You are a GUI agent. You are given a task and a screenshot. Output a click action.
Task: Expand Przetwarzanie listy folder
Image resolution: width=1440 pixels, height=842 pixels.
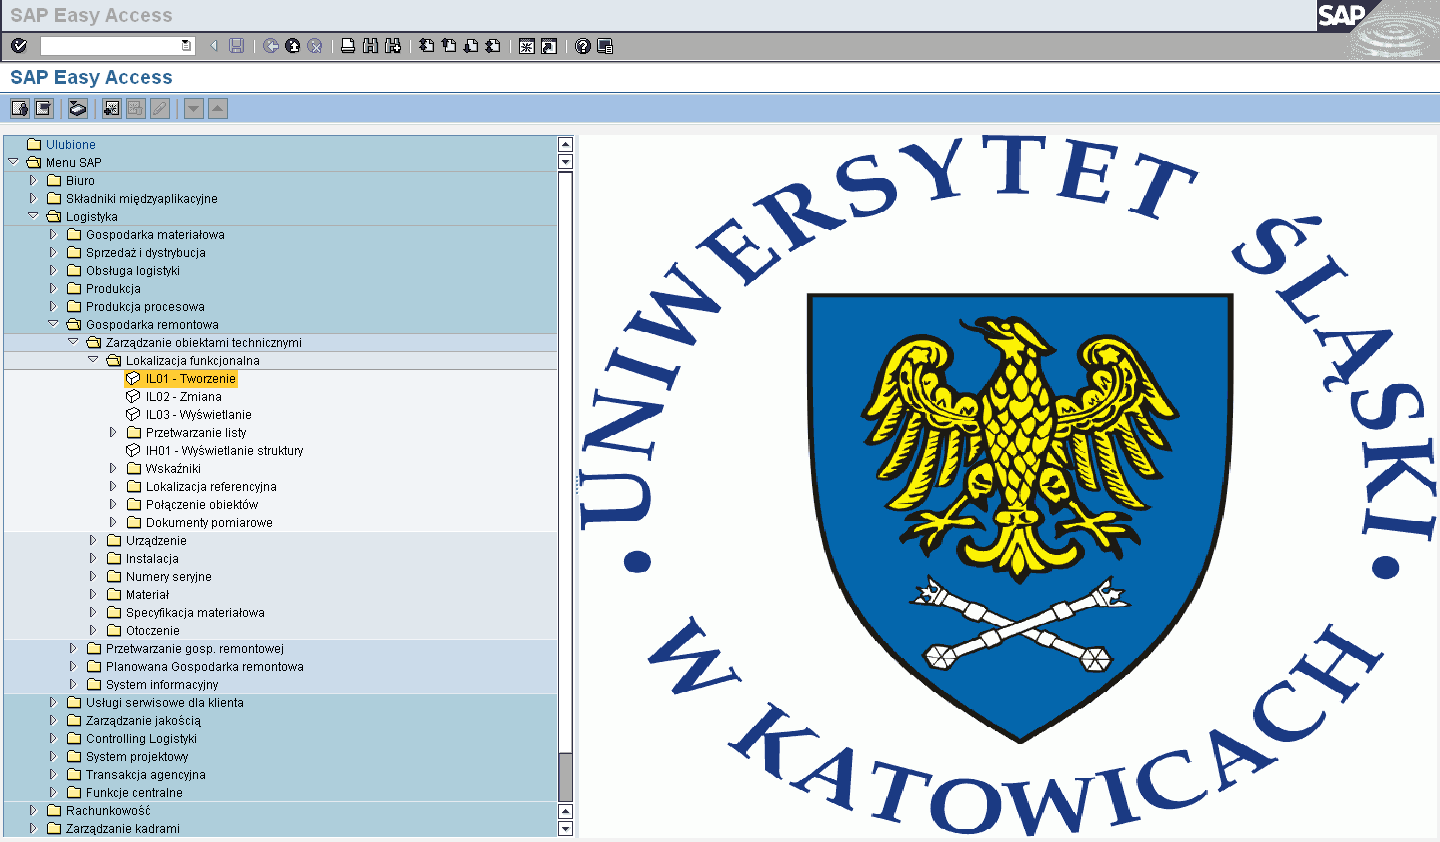(x=113, y=432)
